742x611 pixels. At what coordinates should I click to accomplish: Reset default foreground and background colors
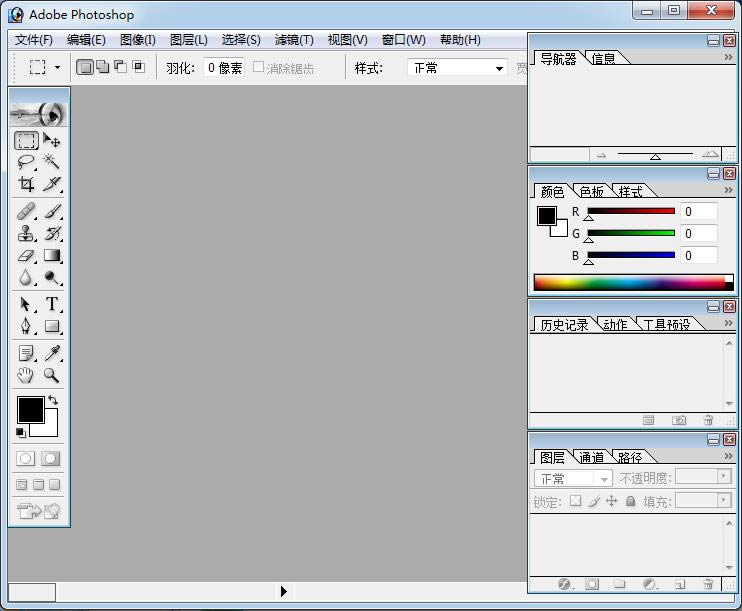click(20, 433)
